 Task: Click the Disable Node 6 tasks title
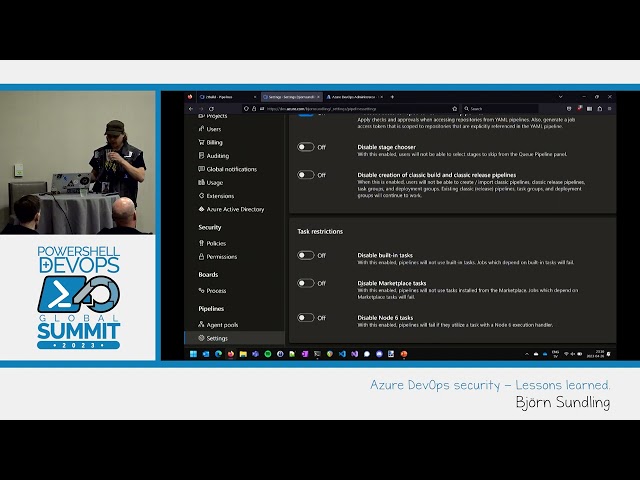[x=385, y=318]
